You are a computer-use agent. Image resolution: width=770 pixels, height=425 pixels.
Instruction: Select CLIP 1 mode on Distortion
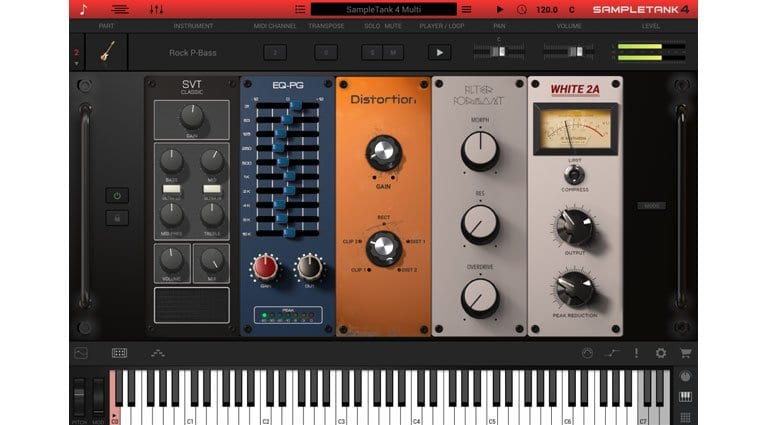tap(361, 270)
